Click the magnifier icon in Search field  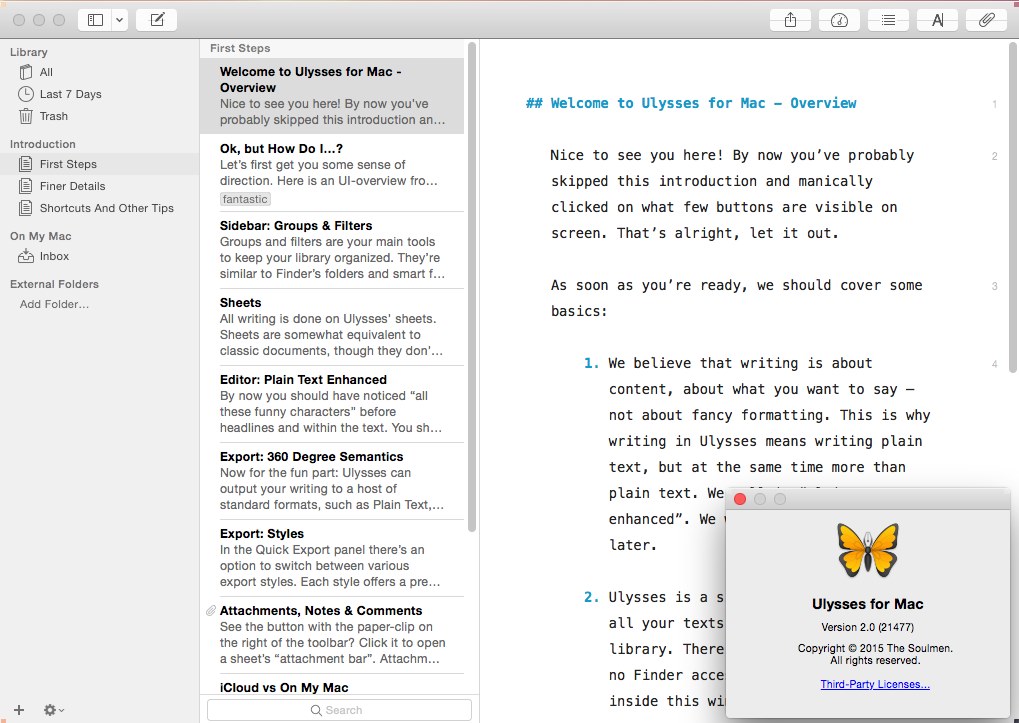tap(316, 710)
